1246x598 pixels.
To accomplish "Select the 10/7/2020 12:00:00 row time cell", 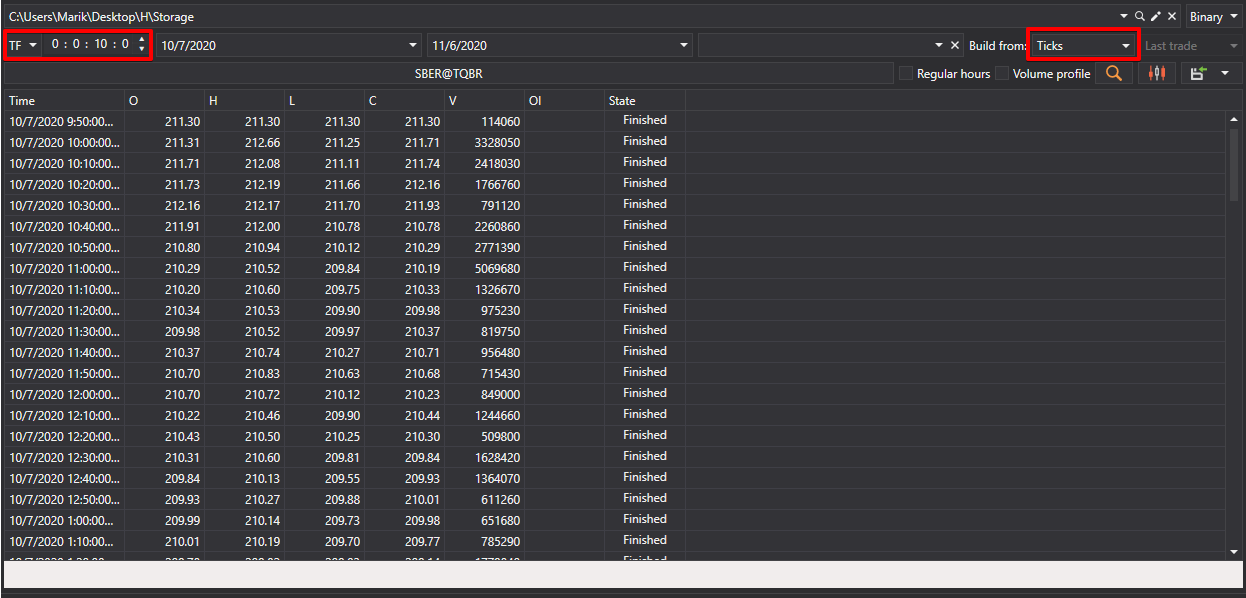I will coord(64,394).
